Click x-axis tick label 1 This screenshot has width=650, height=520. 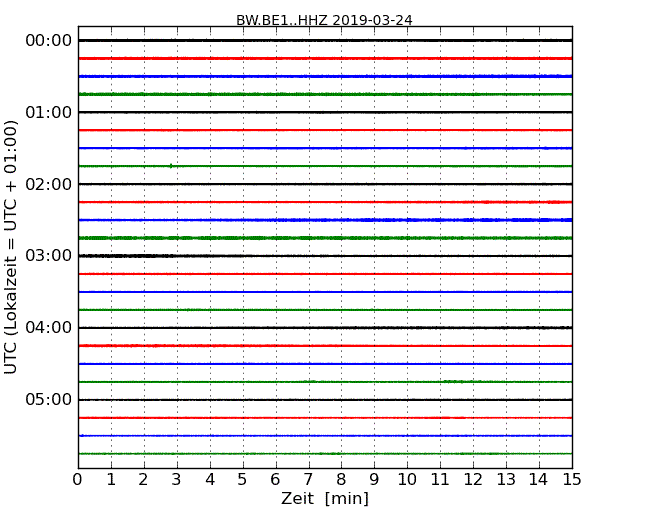click(x=111, y=480)
